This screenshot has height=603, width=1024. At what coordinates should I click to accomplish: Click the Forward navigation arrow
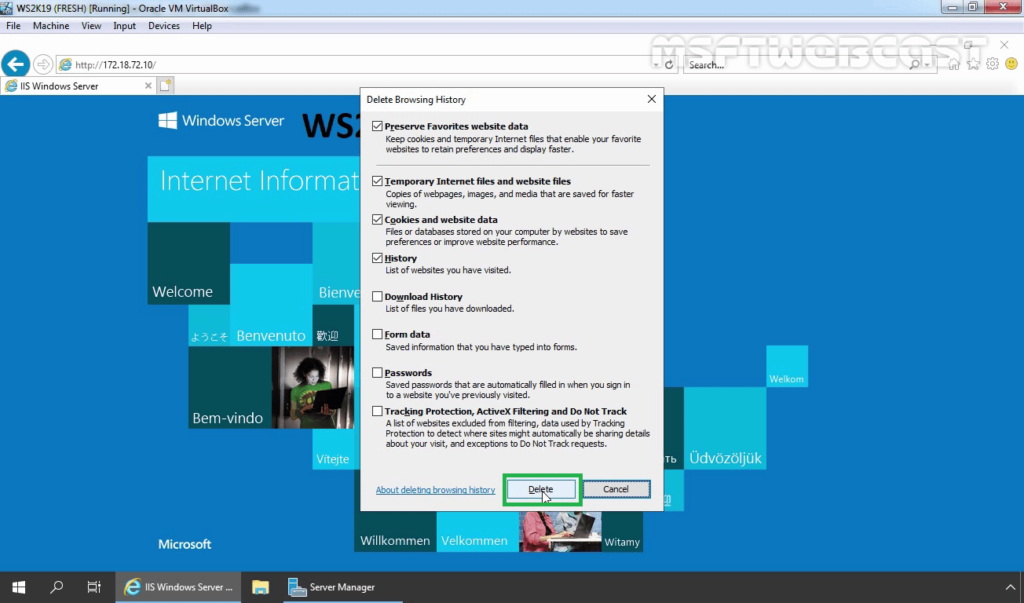click(x=43, y=64)
